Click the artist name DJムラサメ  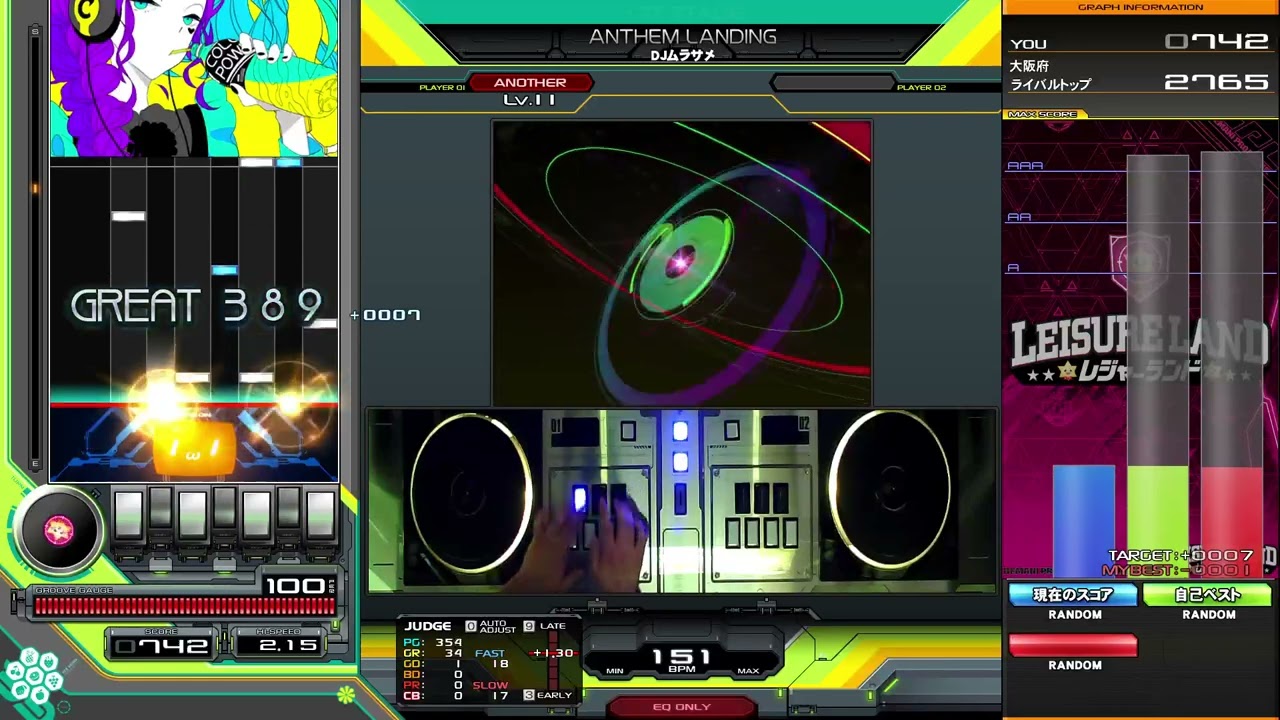[683, 56]
